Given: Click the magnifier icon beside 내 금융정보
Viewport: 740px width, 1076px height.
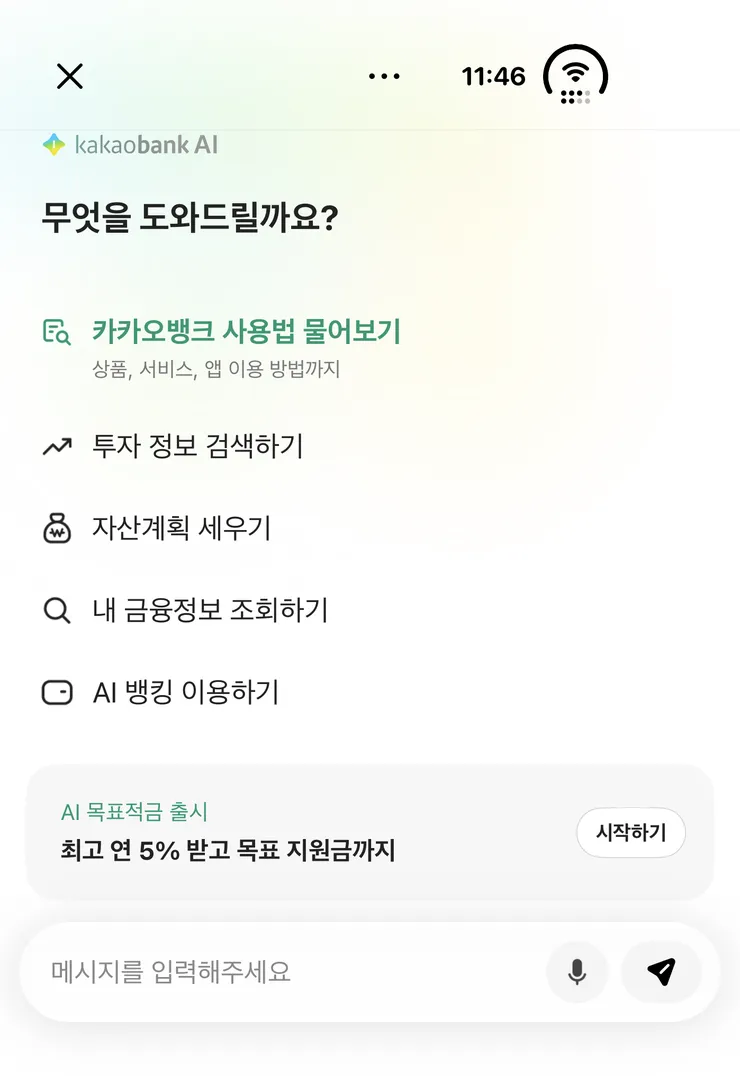Looking at the screenshot, I should pyautogui.click(x=57, y=610).
